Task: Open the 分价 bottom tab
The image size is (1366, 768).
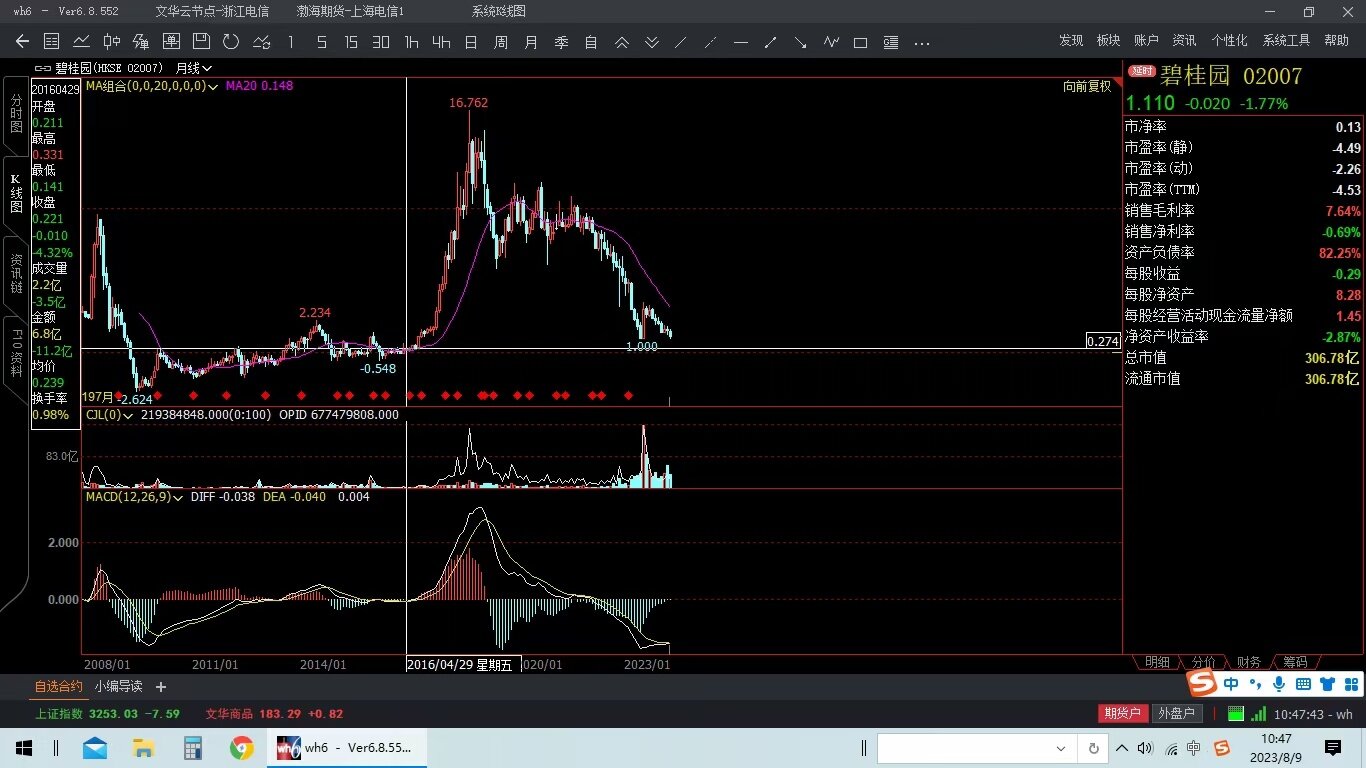Action: (x=1204, y=662)
